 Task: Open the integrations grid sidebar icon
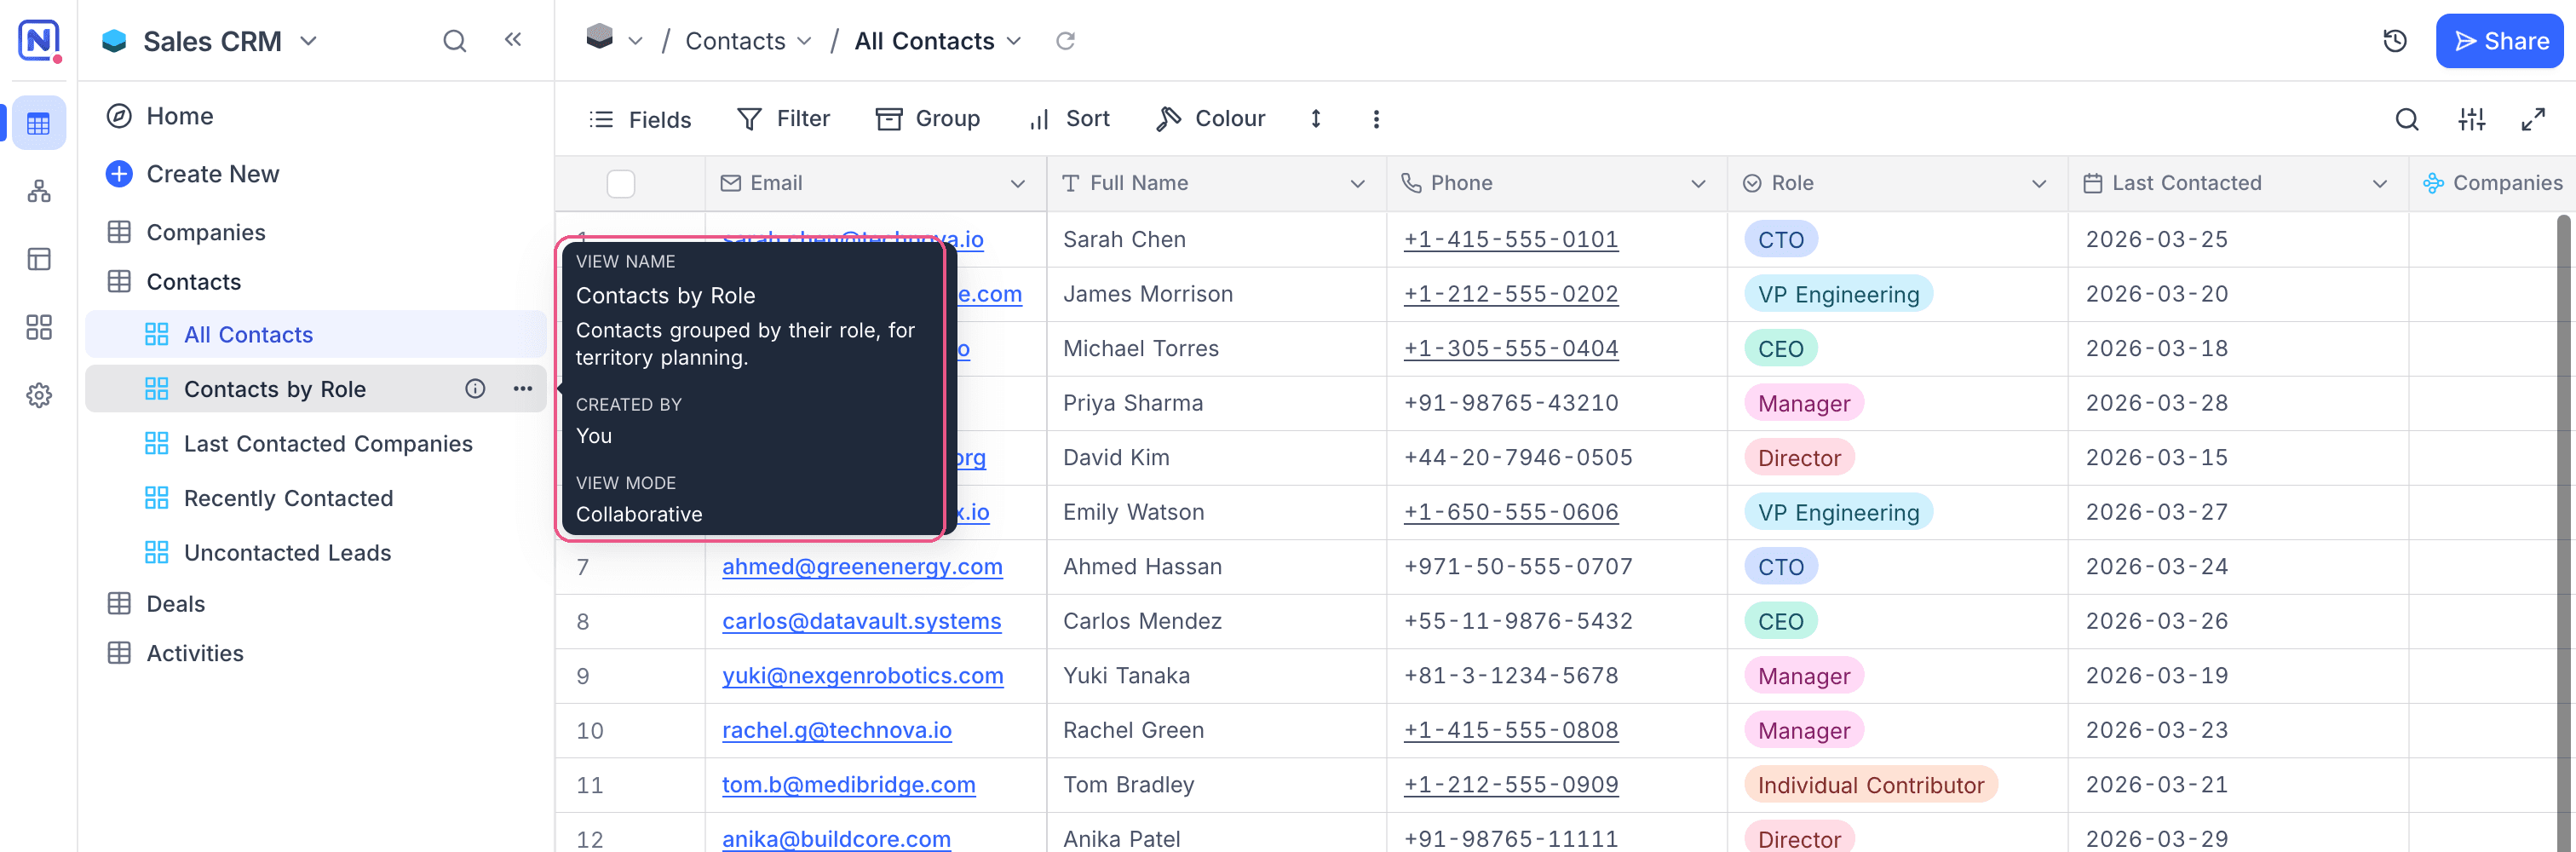39,327
